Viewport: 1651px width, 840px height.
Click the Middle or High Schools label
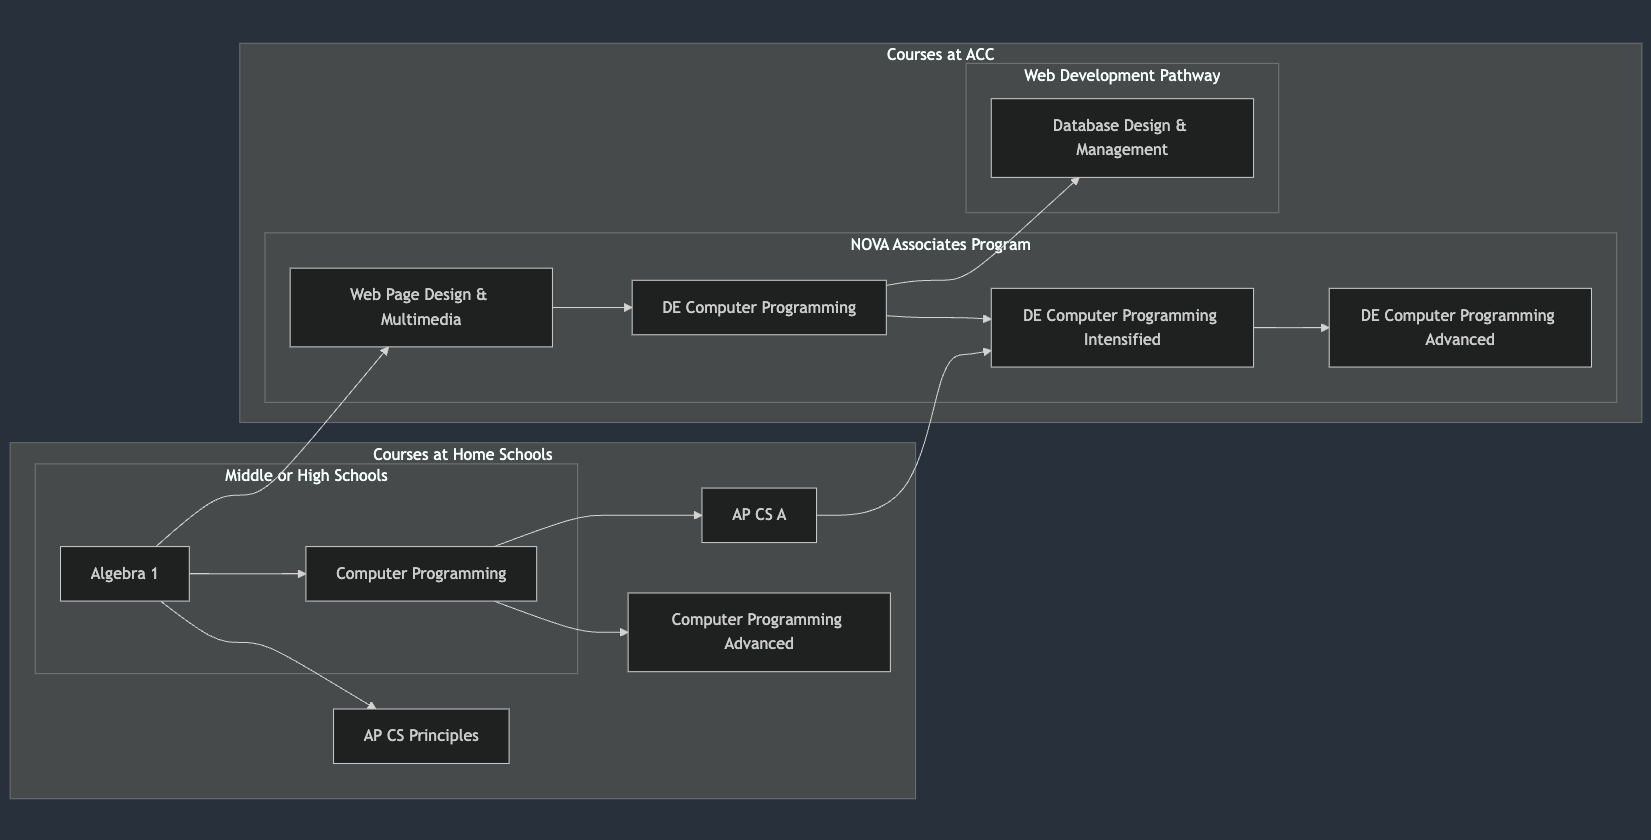pyautogui.click(x=306, y=476)
